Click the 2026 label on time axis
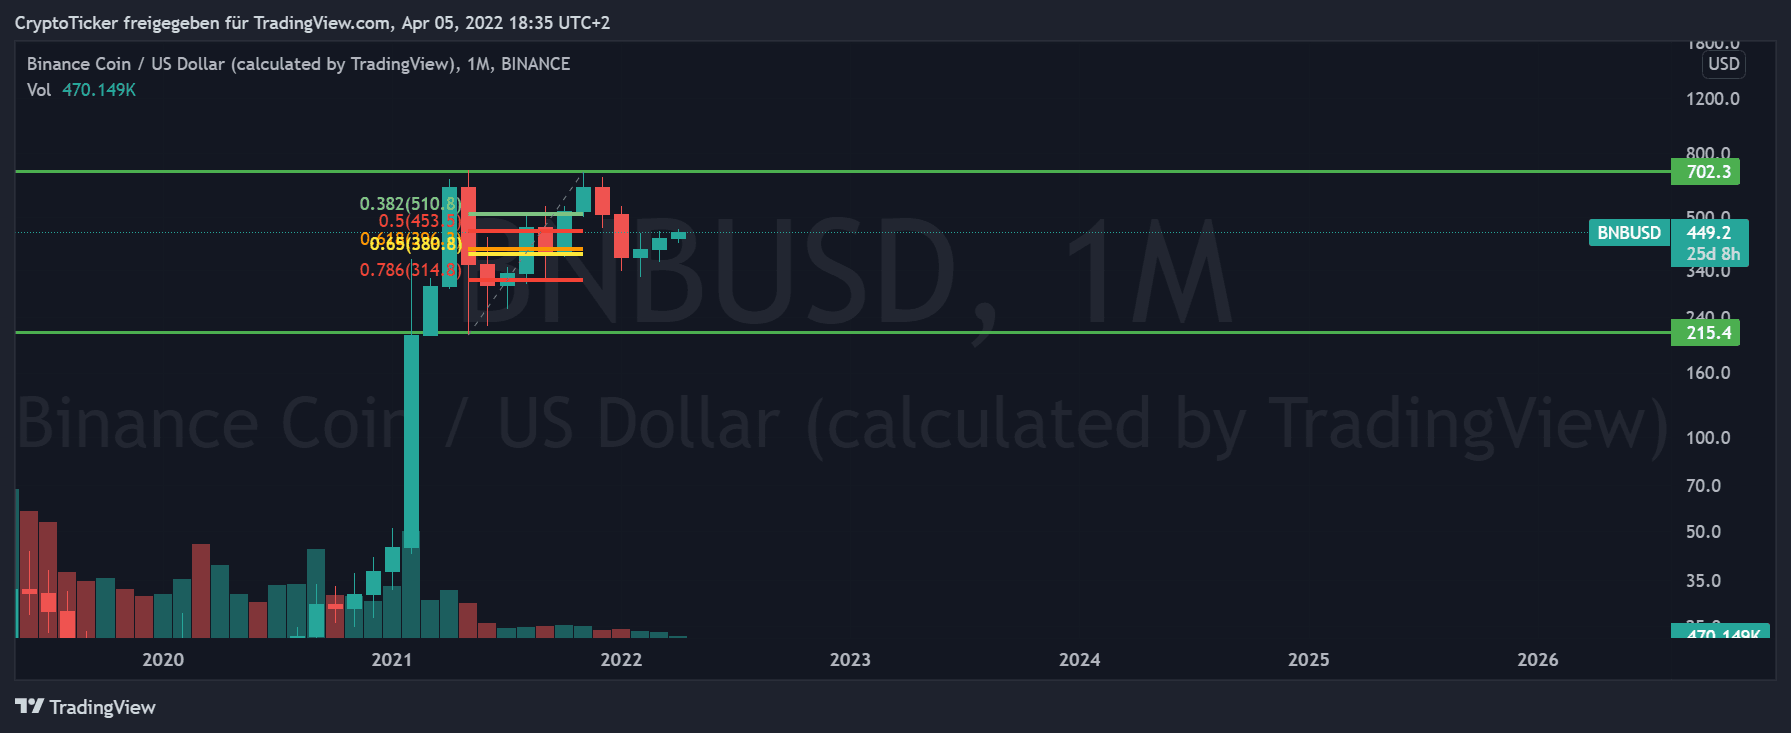 coord(1537,660)
